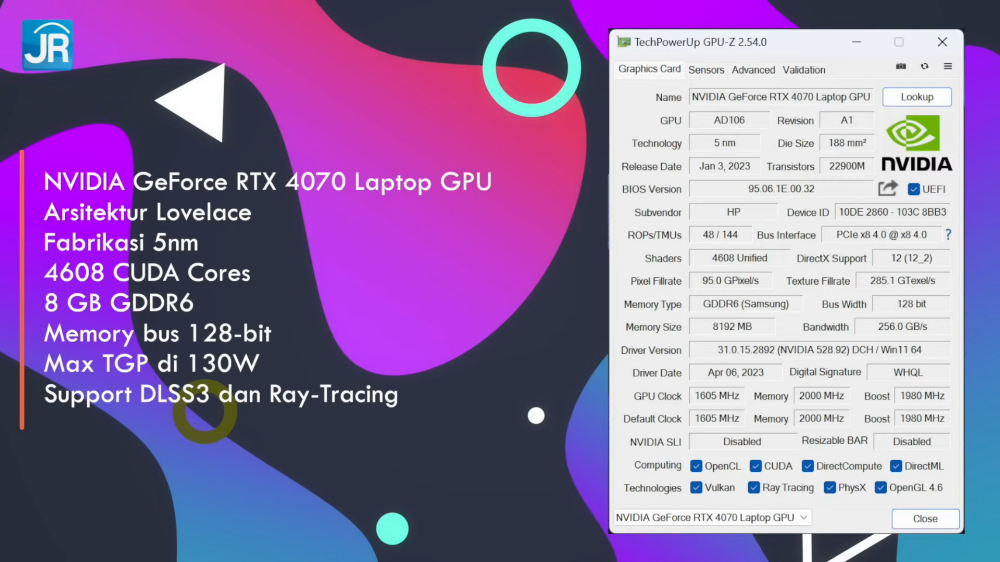Click the NVIDIA SLI field showing Disabled
Image resolution: width=1000 pixels, height=562 pixels.
742,441
